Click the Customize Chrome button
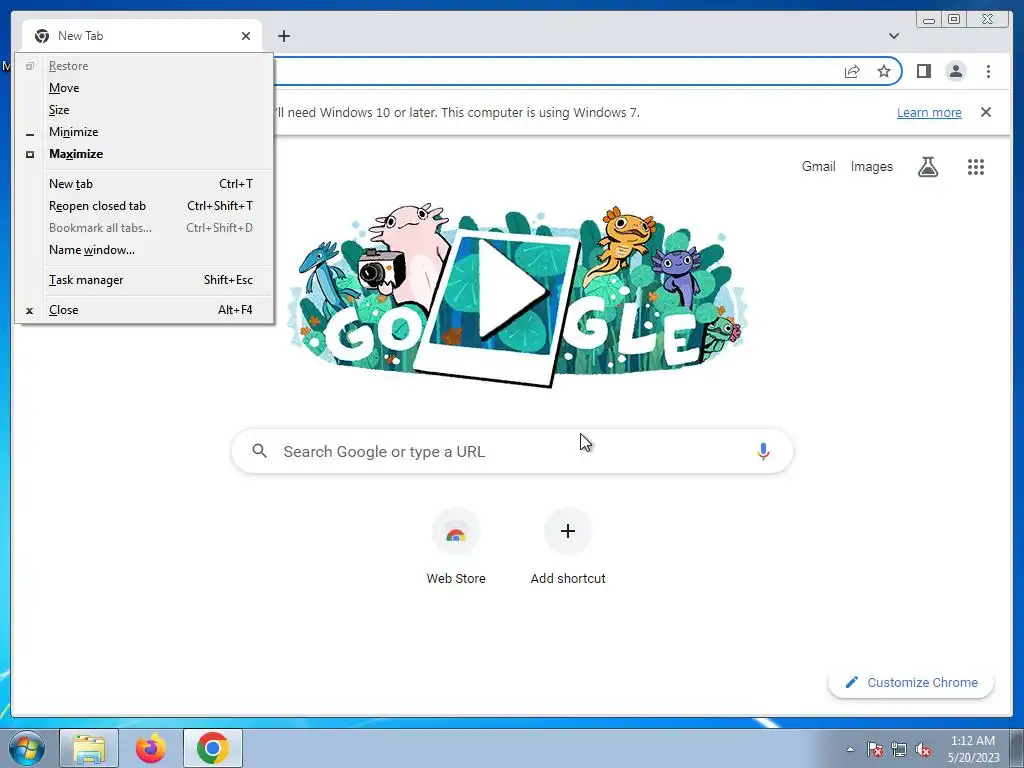The height and width of the screenshot is (768, 1024). click(911, 682)
